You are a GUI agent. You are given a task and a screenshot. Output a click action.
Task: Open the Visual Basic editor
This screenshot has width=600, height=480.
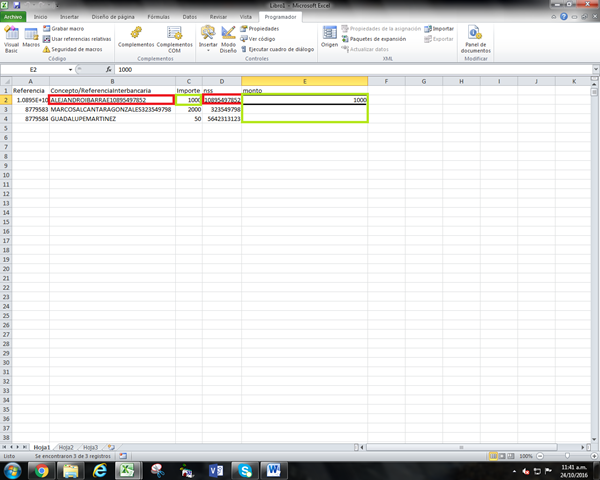(x=11, y=39)
